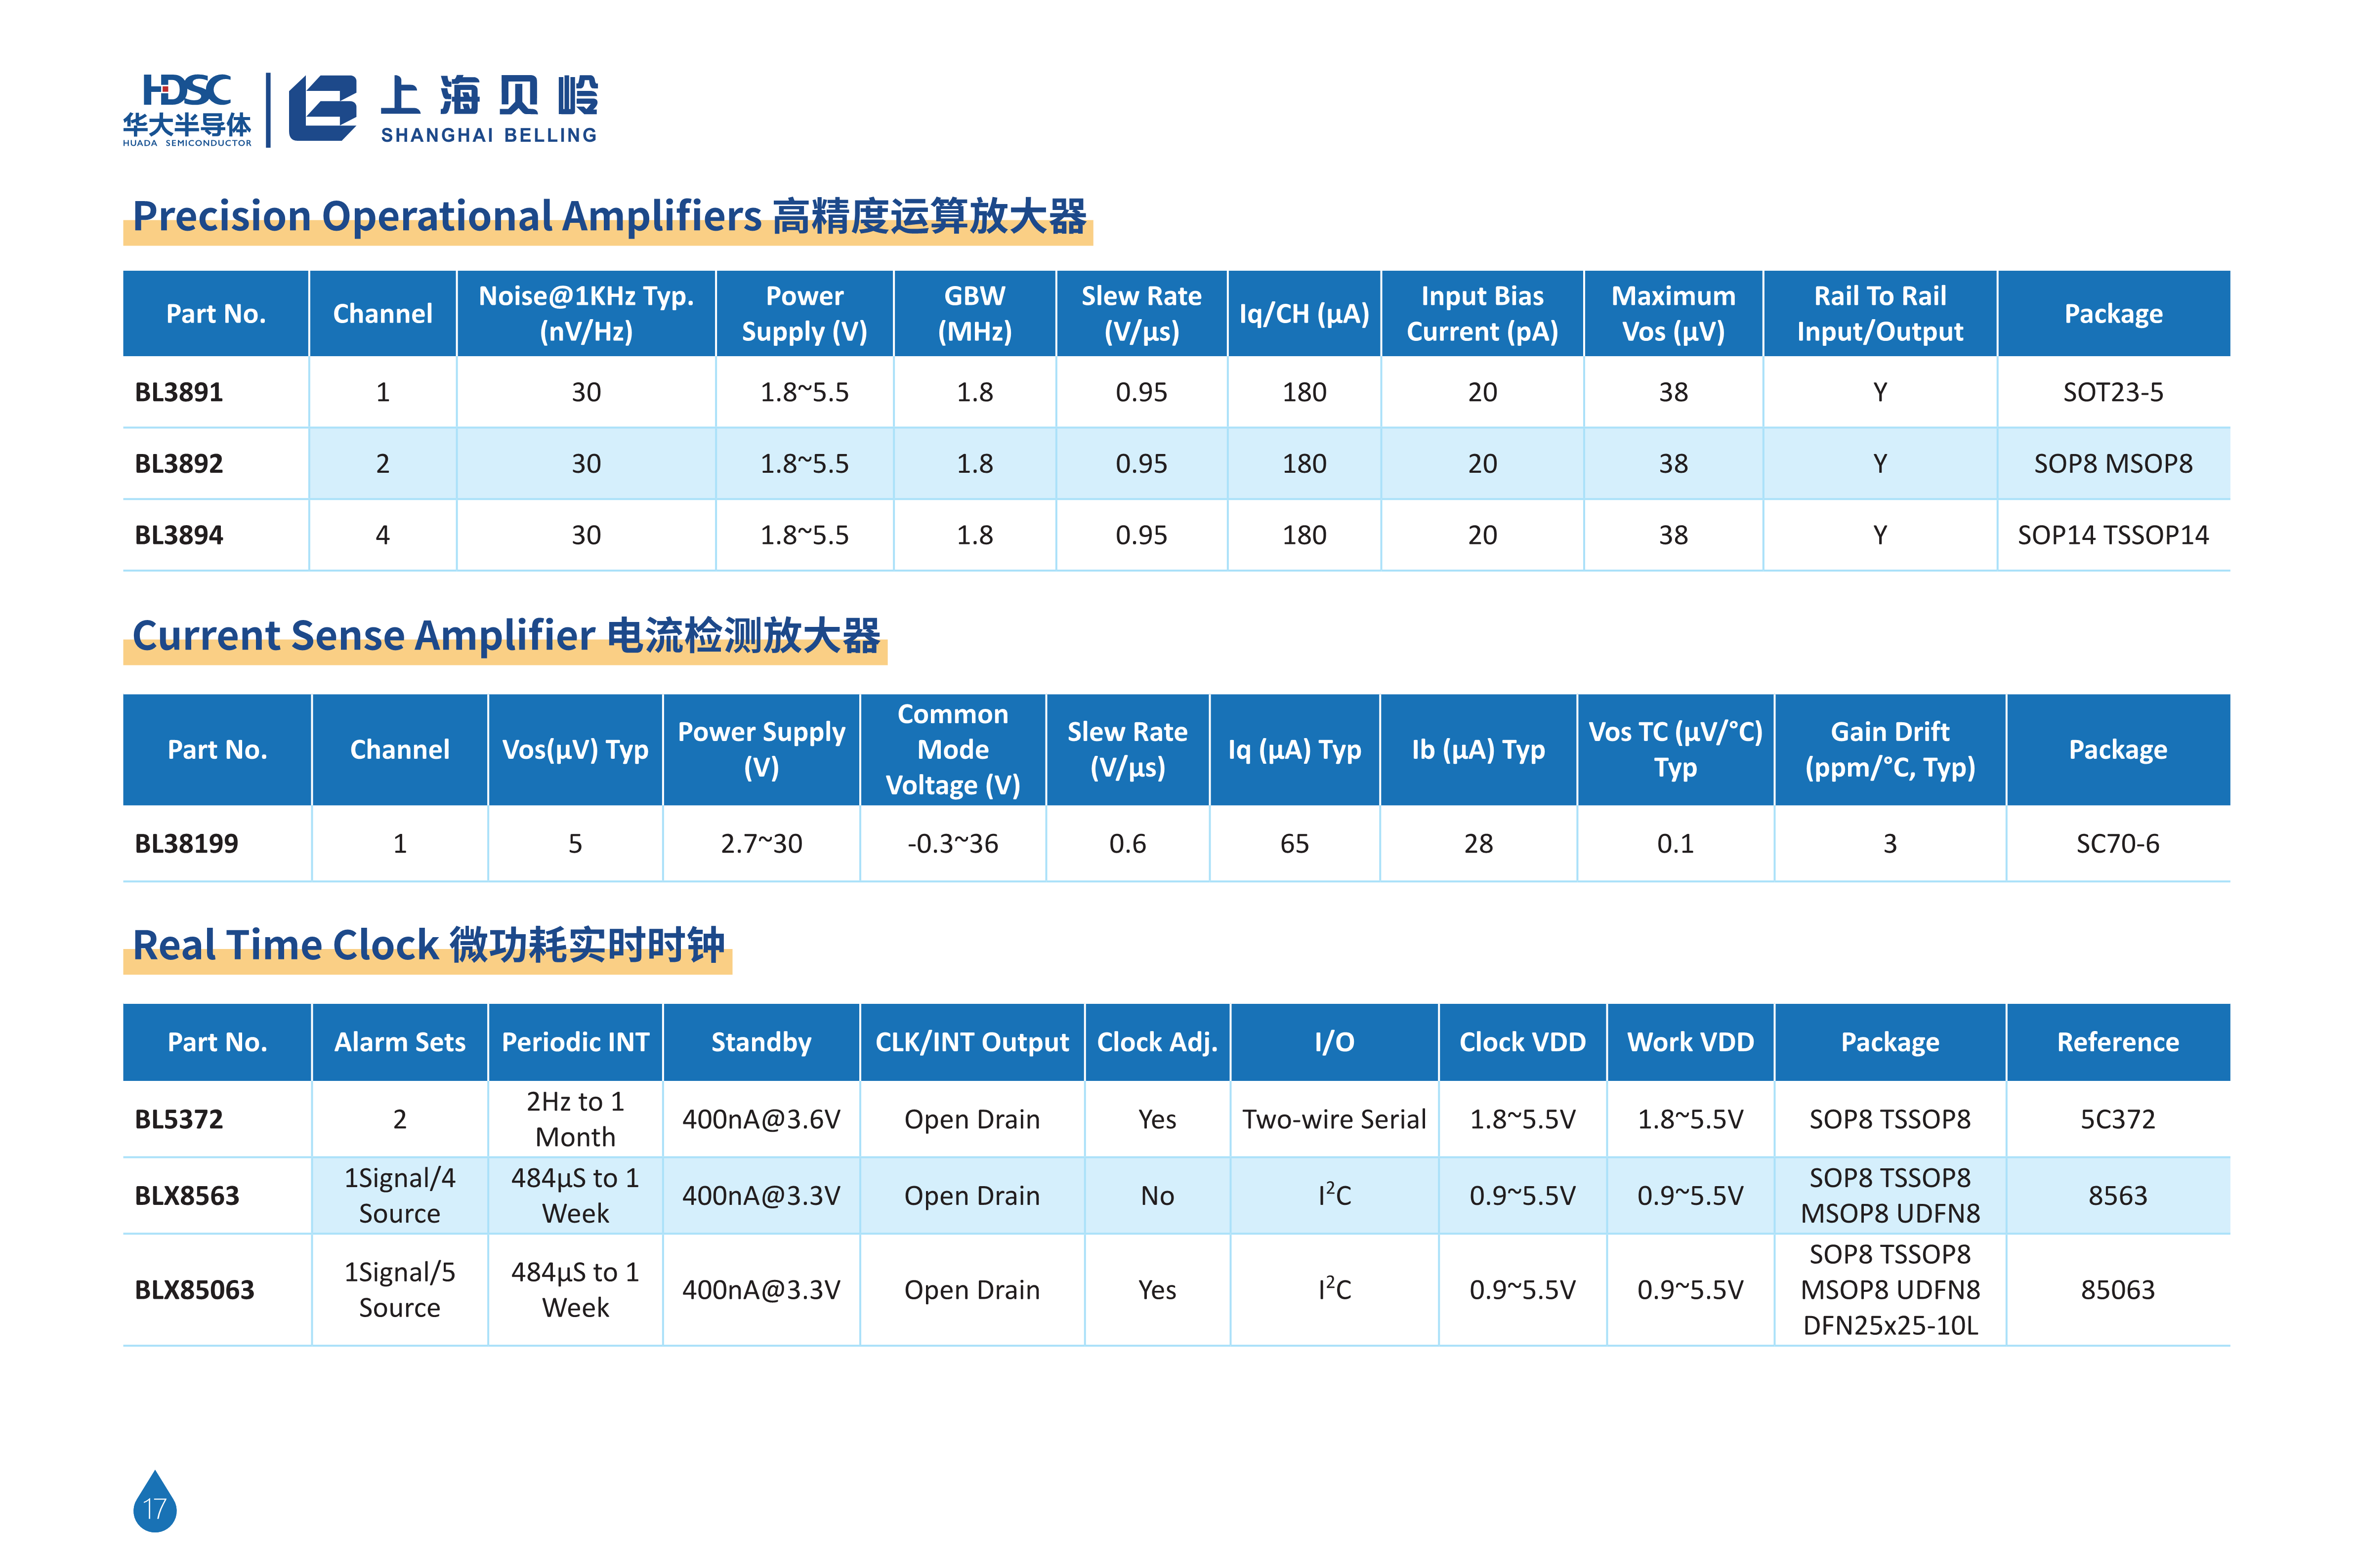Viewport: 2353px width, 1568px height.
Task: Click the page number 17 droplet icon
Action: 155,1501
